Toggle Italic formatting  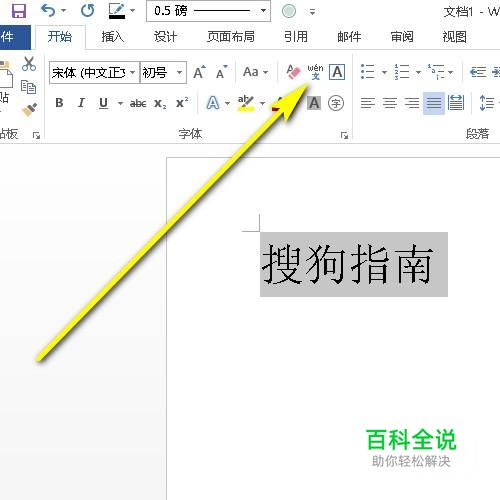click(x=81, y=103)
